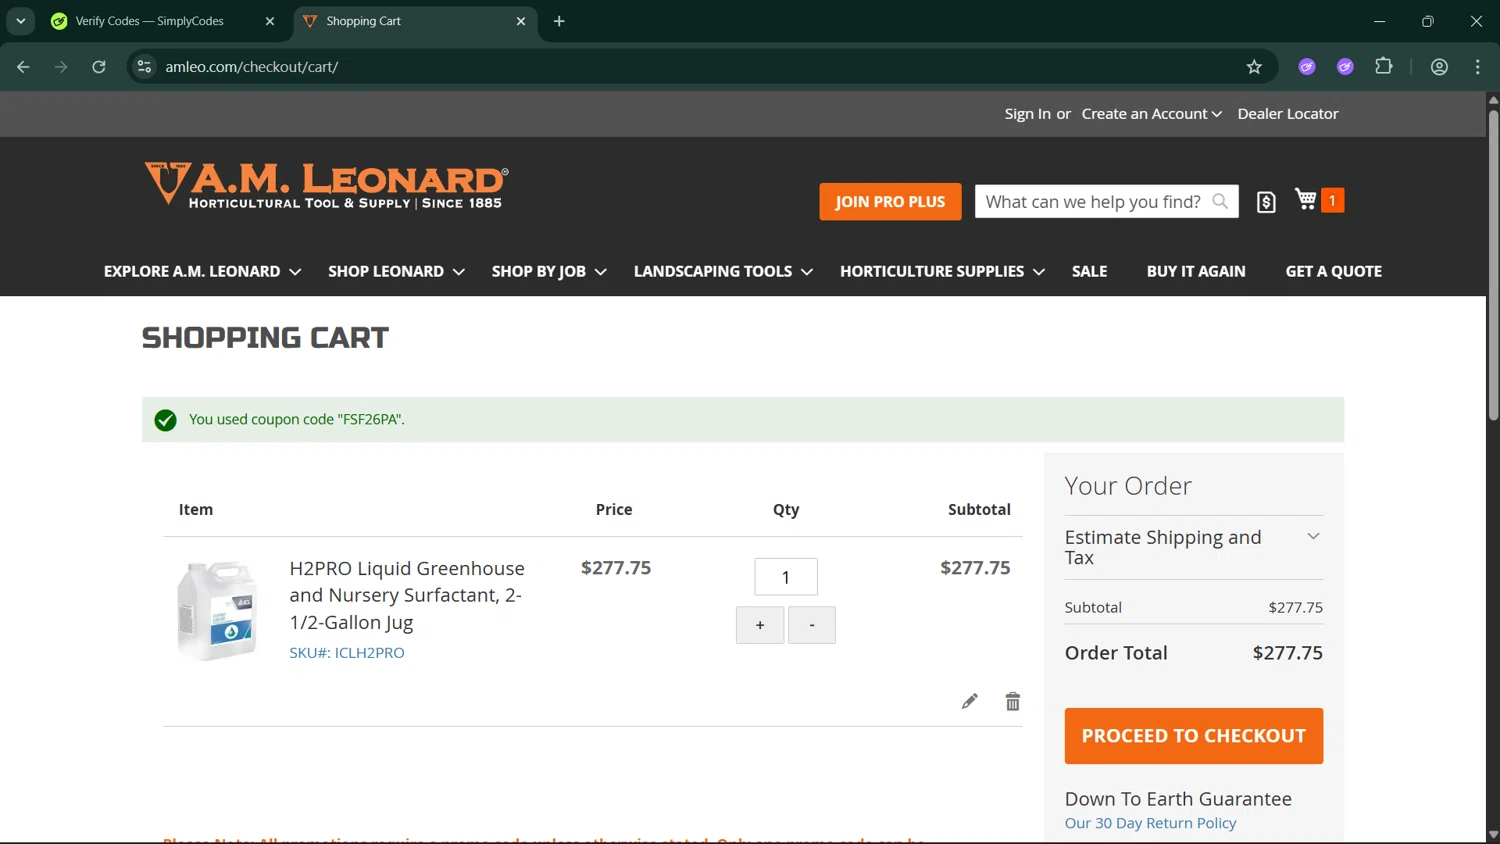This screenshot has height=844, width=1500.
Task: Click the first purple extension icon
Action: click(1307, 67)
